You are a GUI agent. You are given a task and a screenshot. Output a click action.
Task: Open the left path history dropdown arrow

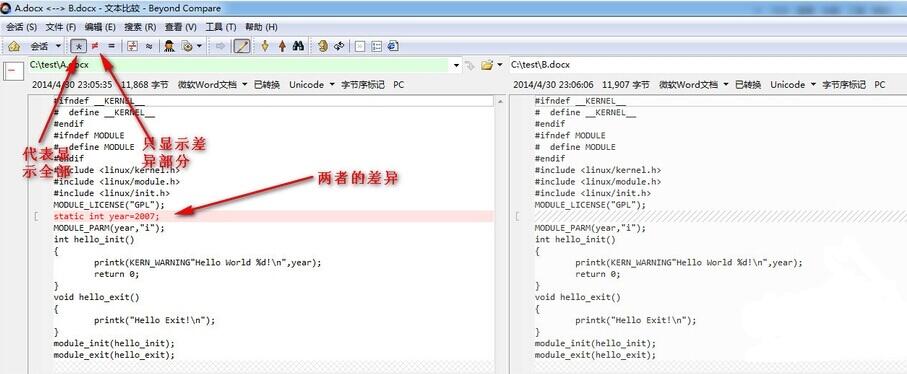tap(456, 65)
